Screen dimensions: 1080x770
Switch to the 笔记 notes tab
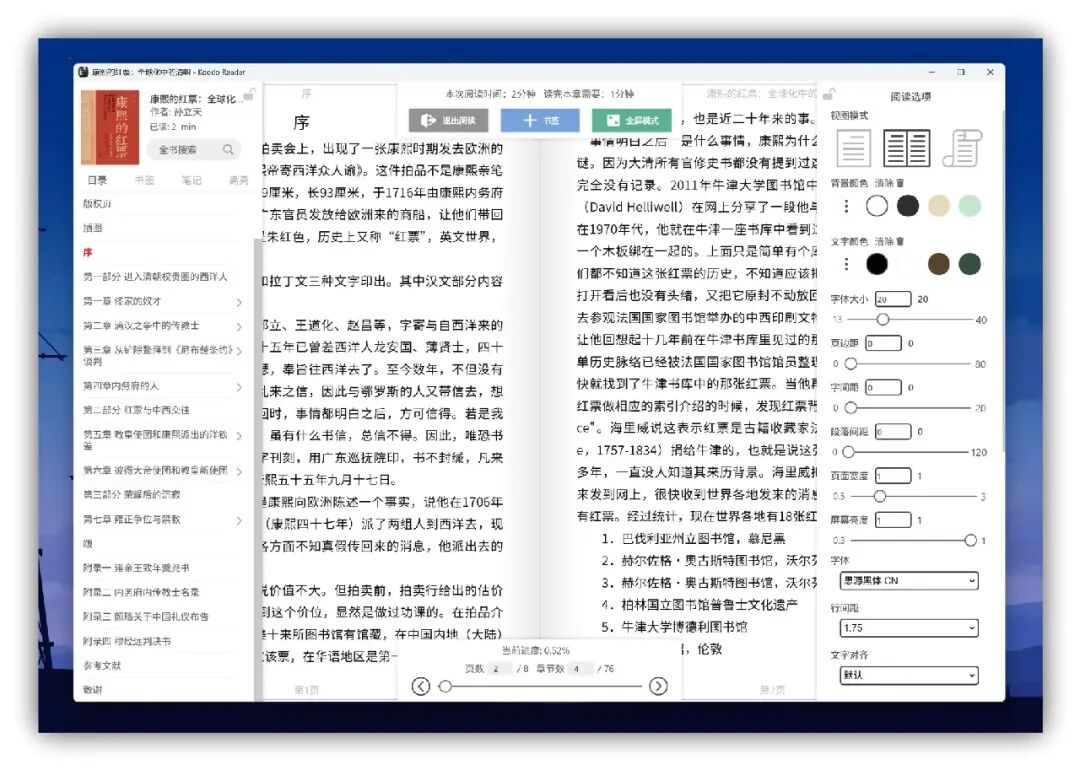[x=191, y=180]
